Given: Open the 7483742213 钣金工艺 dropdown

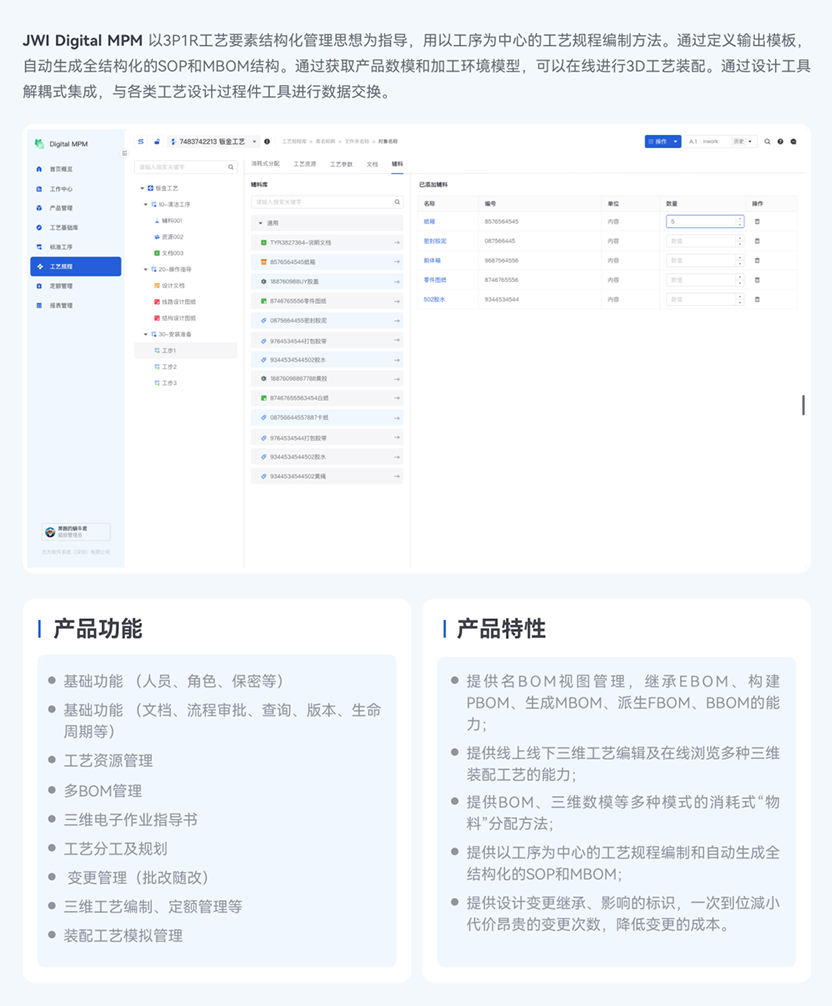Looking at the screenshot, I should tap(213, 141).
